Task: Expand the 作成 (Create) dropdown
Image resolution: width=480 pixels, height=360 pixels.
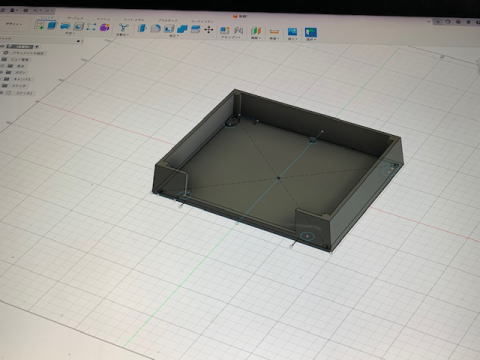Action: click(x=69, y=33)
